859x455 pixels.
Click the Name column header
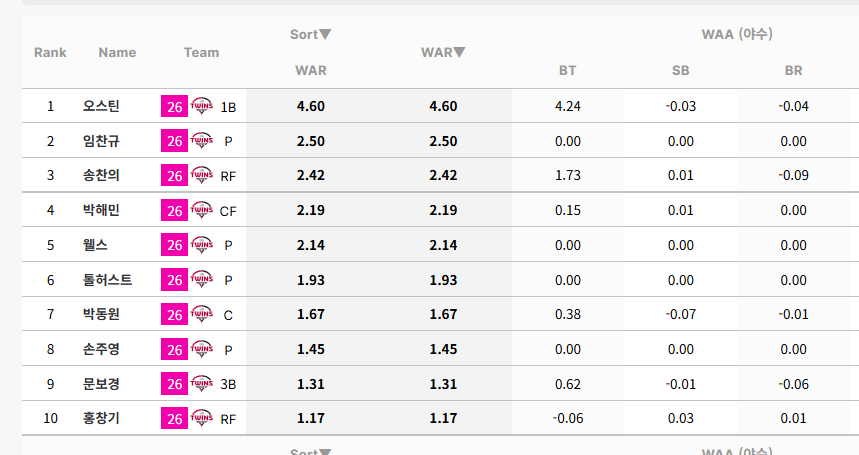tap(117, 53)
